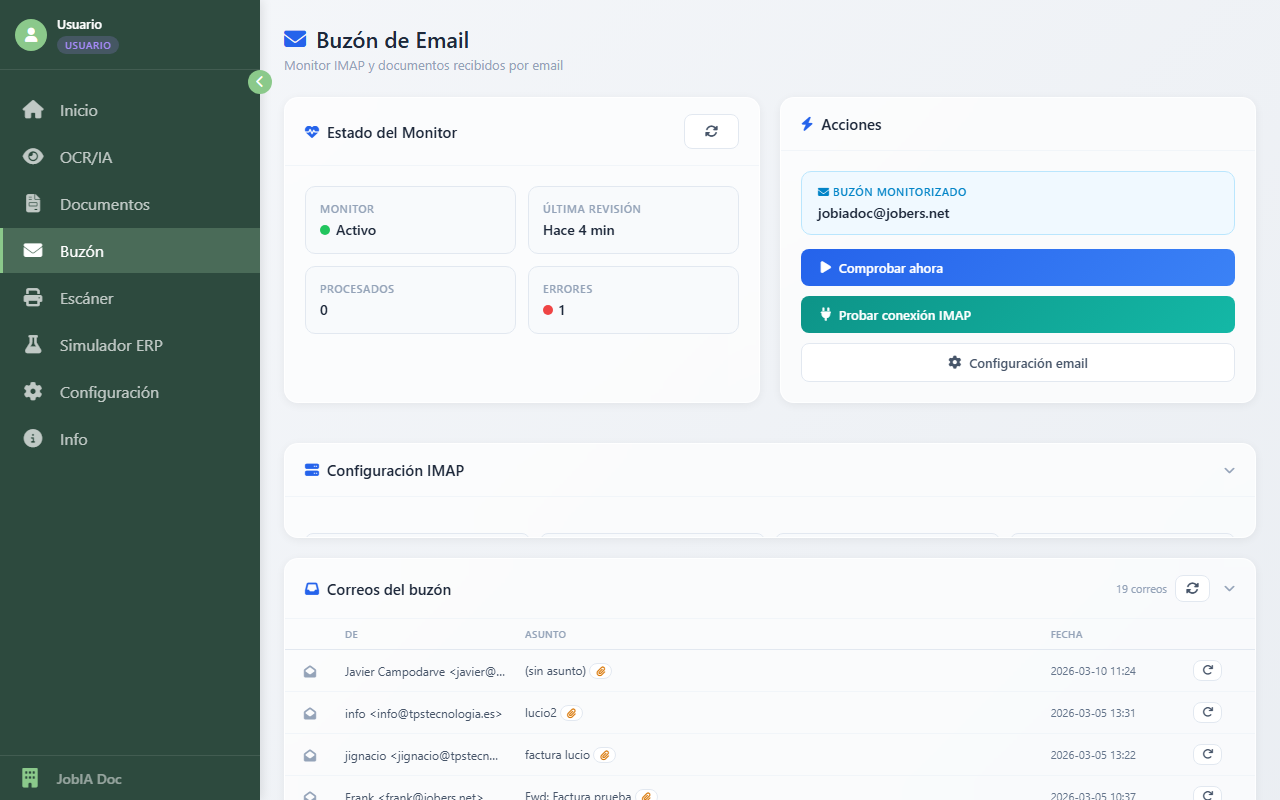Select the Buzón icon in the sidebar
The image size is (1280, 800).
pos(30,251)
